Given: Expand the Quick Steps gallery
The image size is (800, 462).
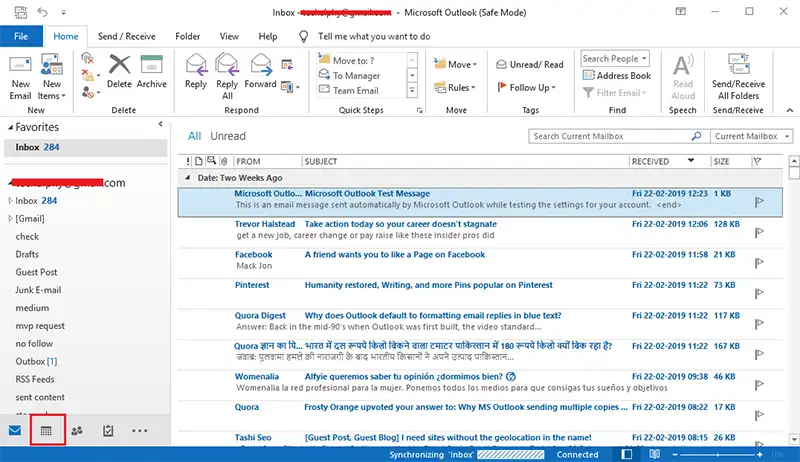Looking at the screenshot, I should coord(412,91).
